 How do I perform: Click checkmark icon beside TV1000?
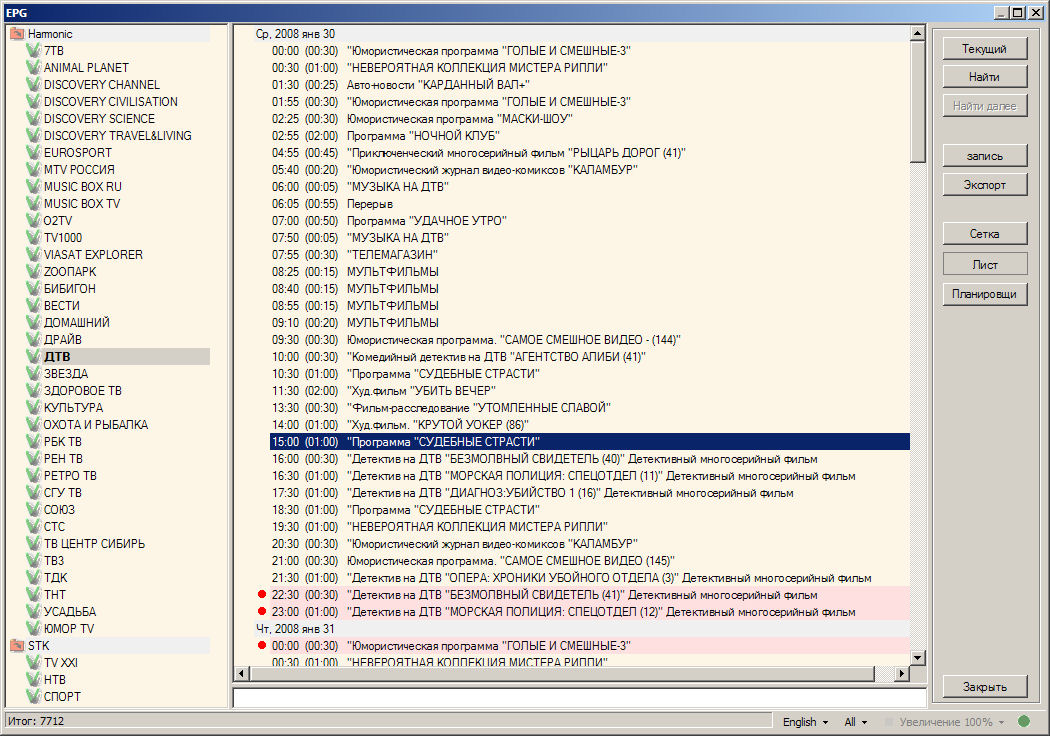(33, 238)
